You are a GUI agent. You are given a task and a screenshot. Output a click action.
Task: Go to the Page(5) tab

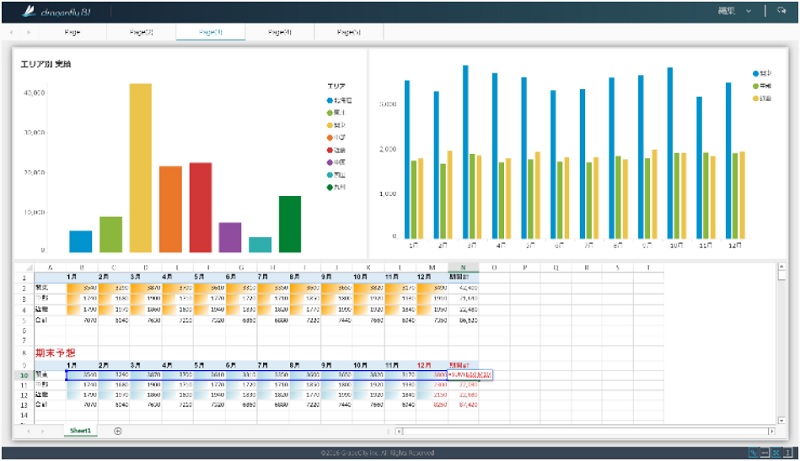pos(349,32)
